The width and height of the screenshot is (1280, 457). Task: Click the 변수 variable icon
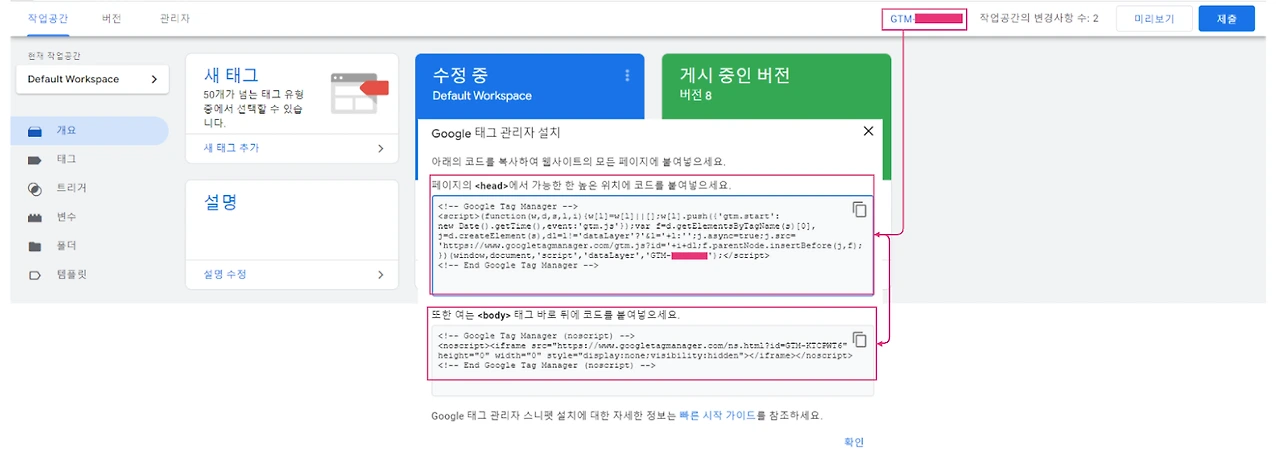[35, 217]
